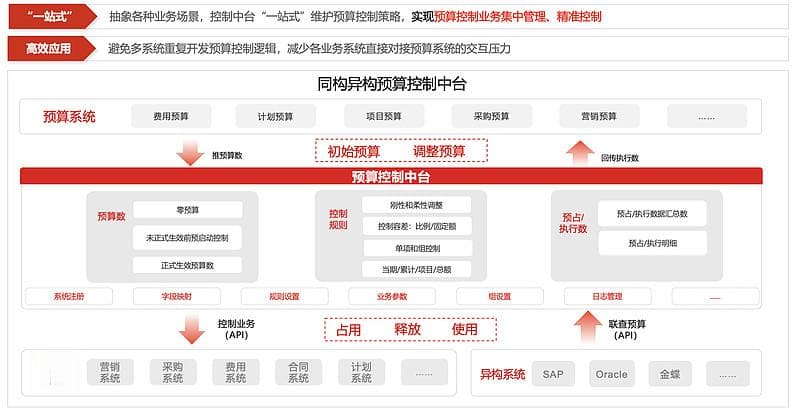
Task: Select the SAP box
Action: (x=553, y=374)
